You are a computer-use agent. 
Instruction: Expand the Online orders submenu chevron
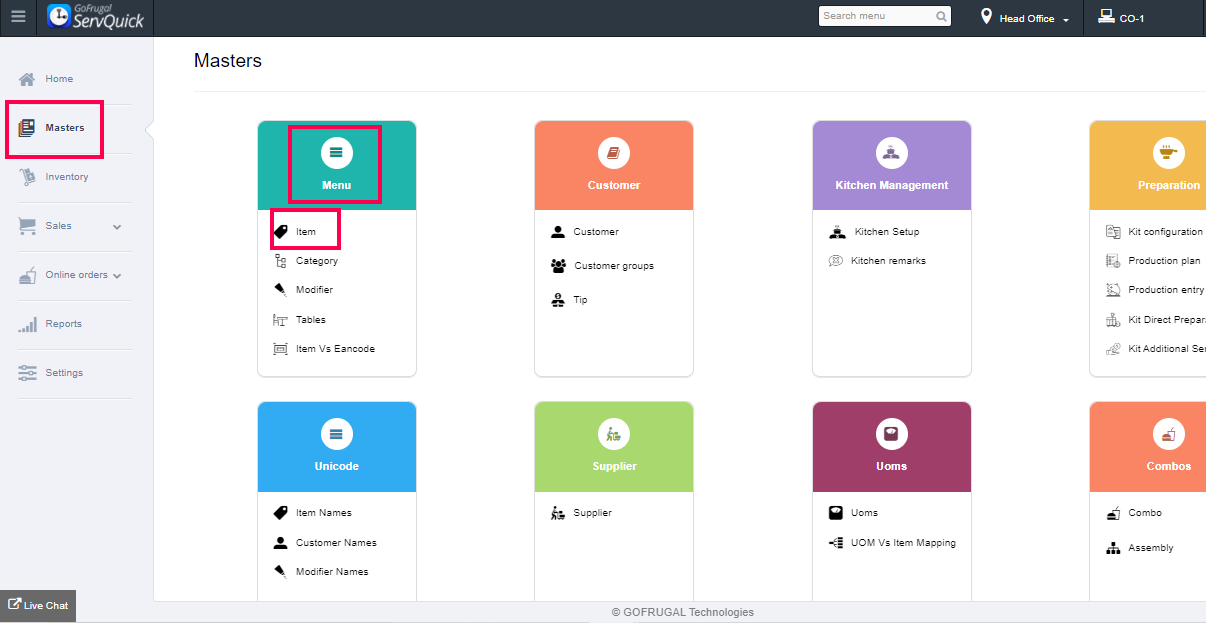pos(117,276)
